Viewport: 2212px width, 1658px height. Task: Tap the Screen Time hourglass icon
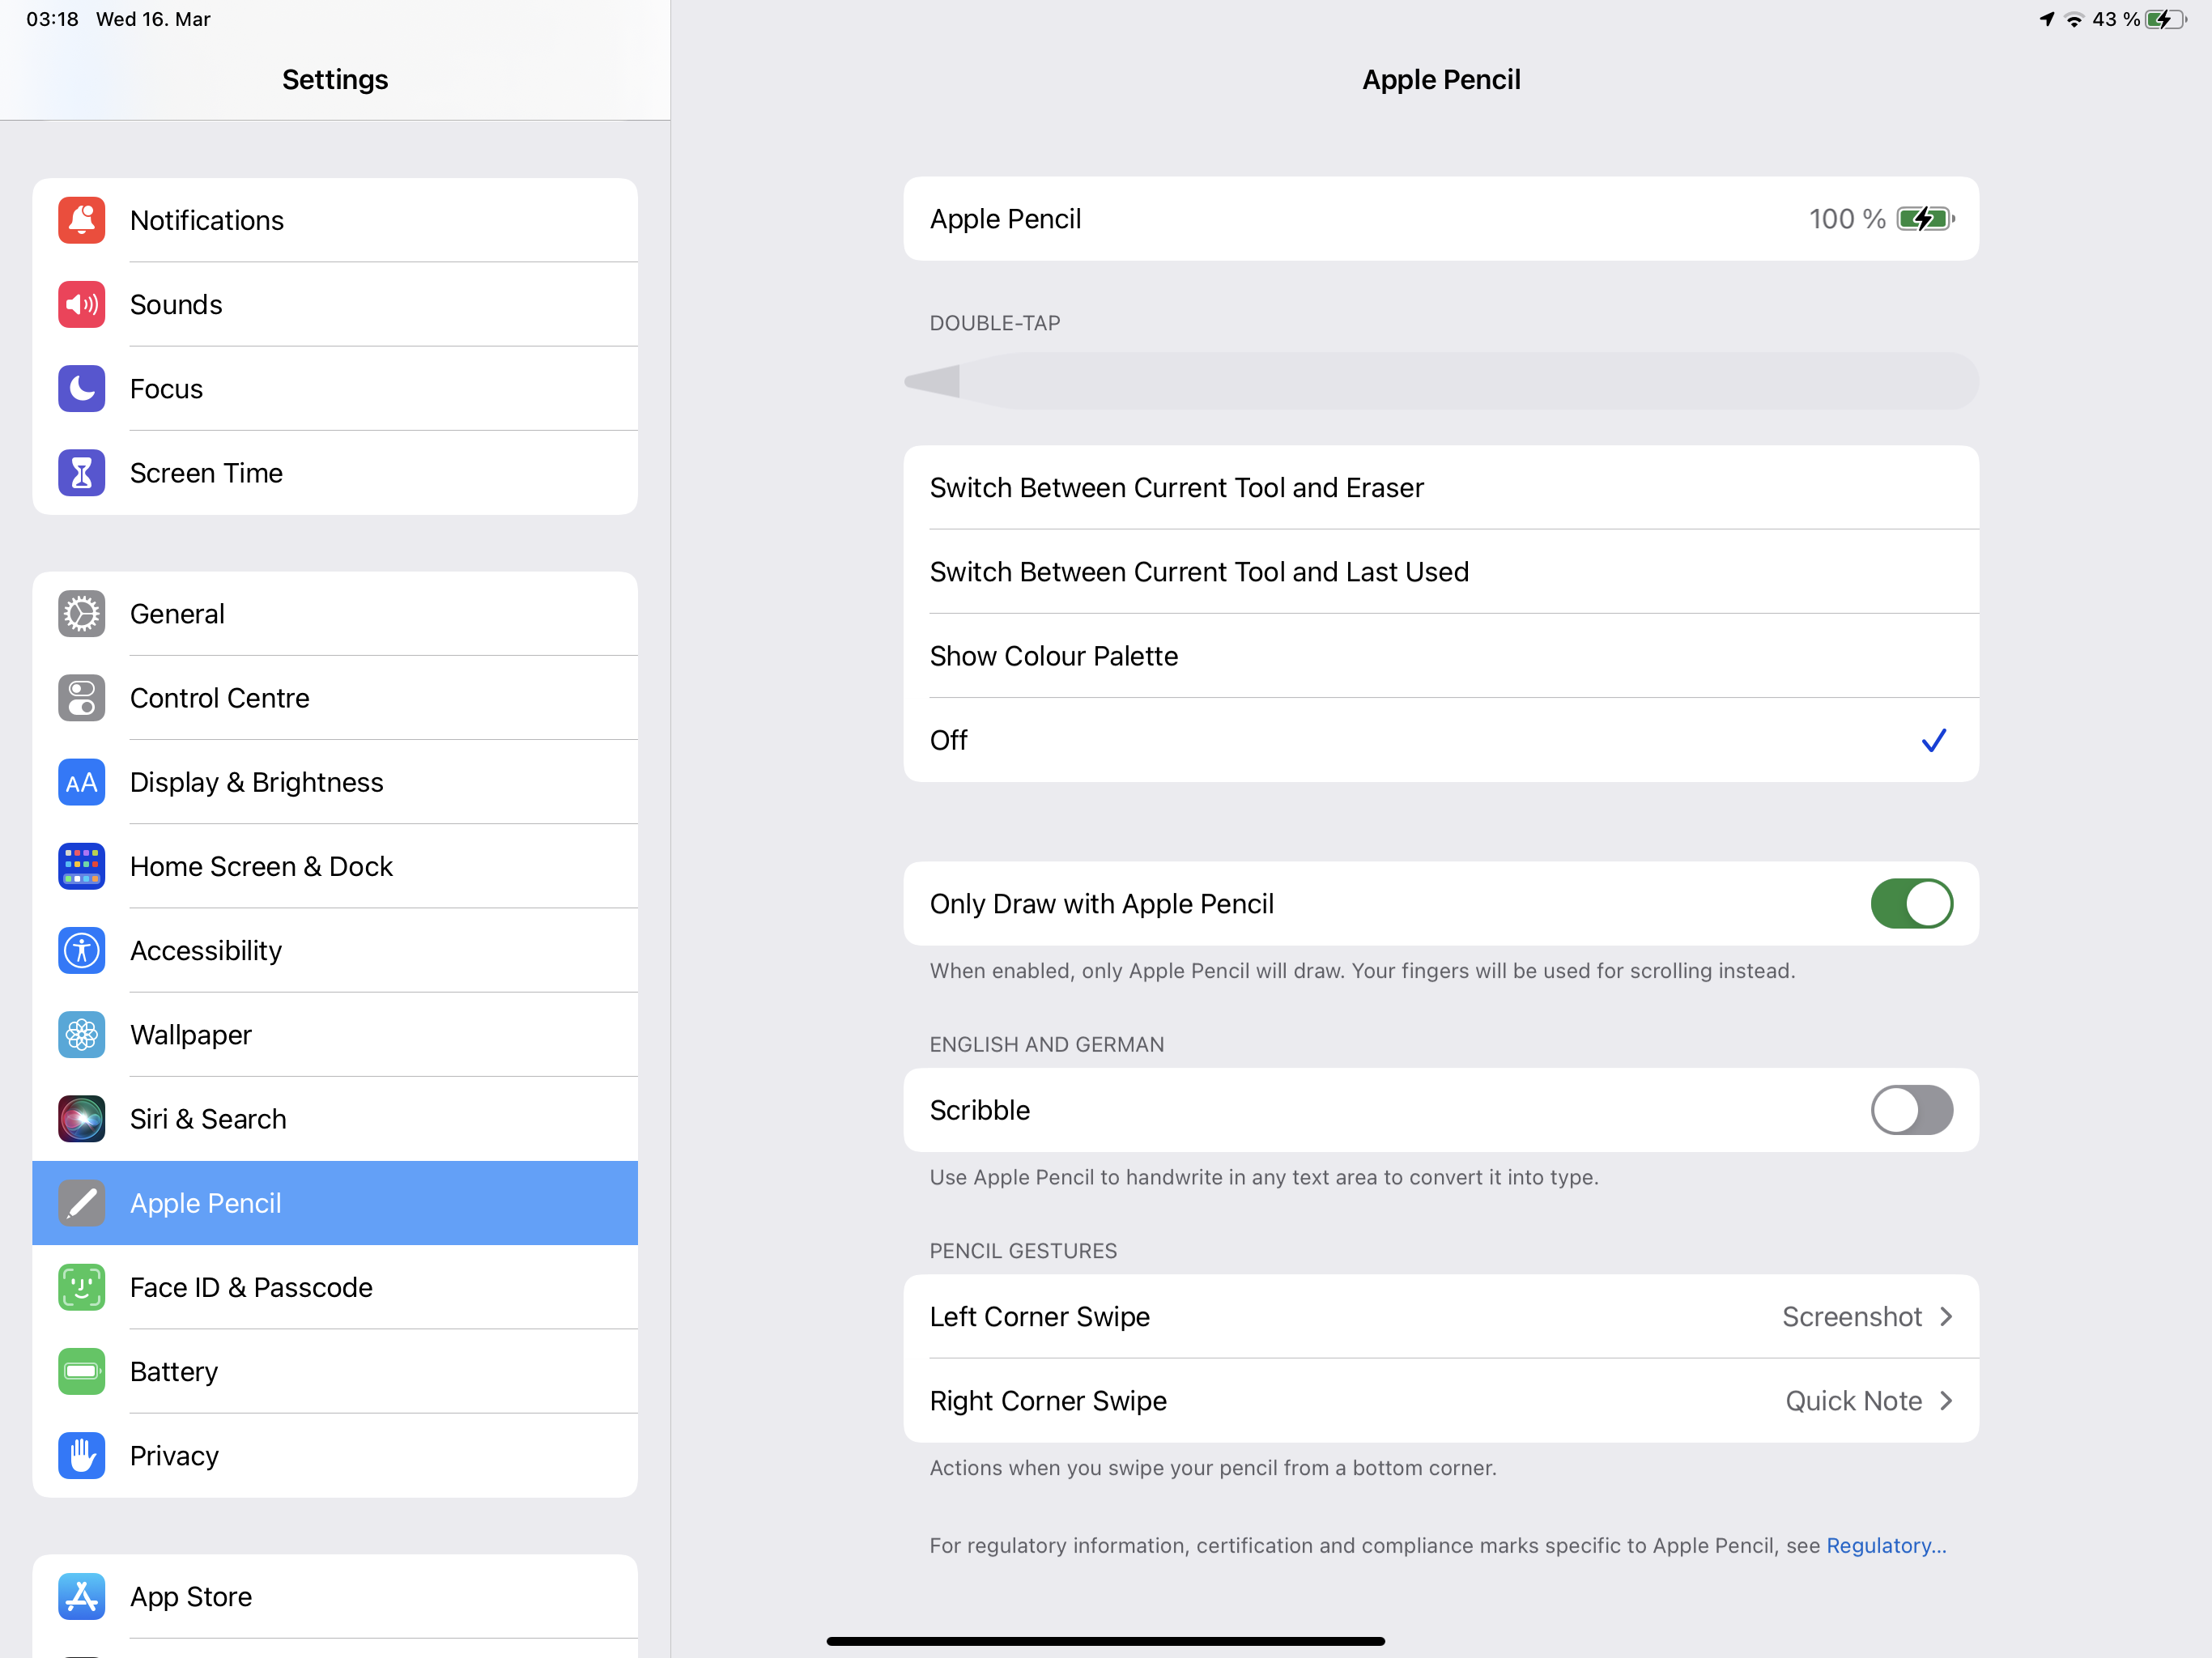tap(81, 473)
